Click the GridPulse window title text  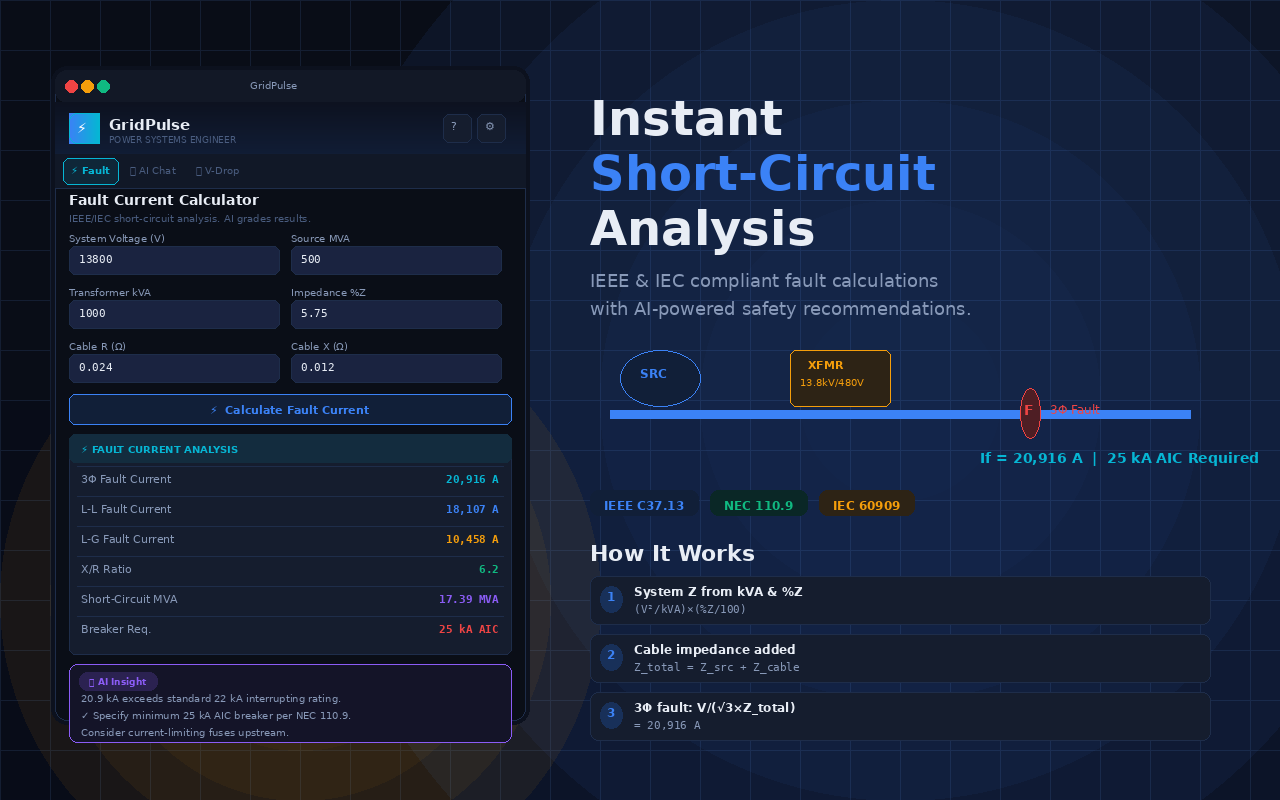coord(273,86)
